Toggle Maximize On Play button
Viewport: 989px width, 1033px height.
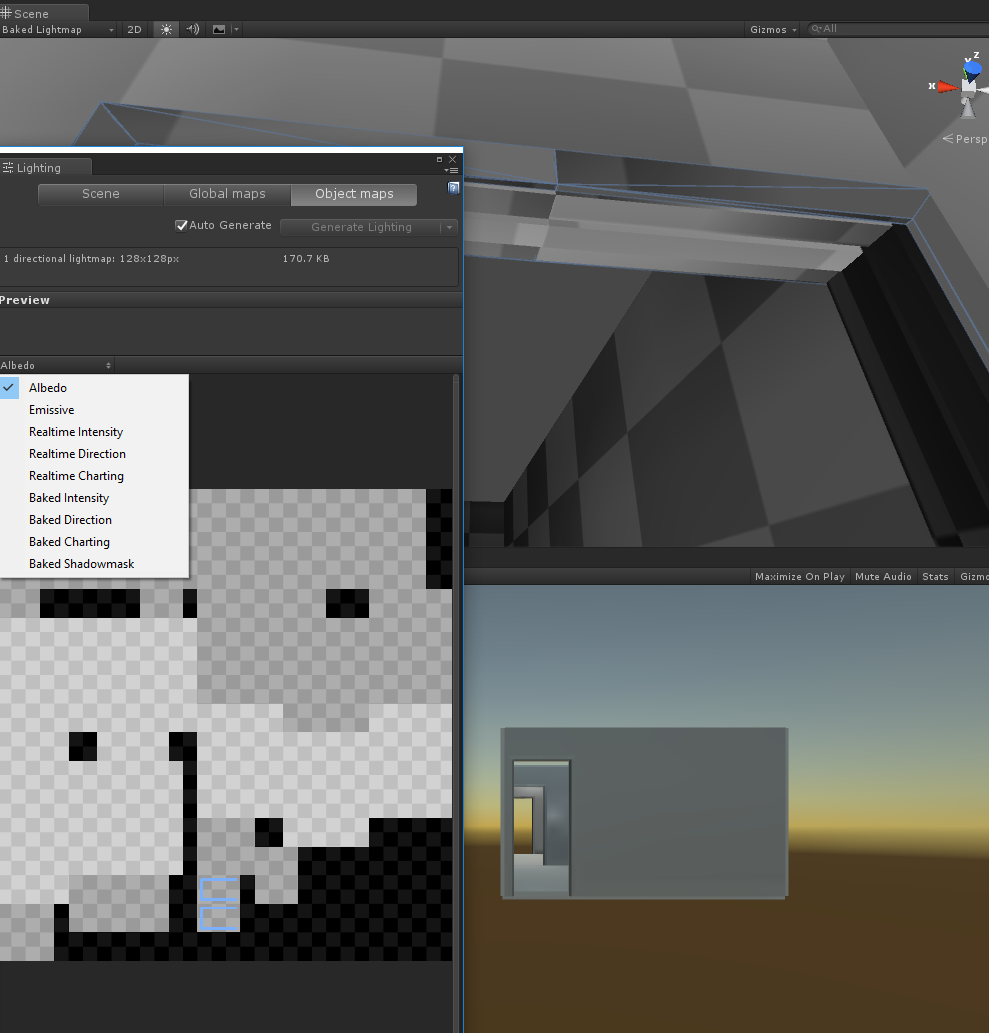tap(800, 576)
